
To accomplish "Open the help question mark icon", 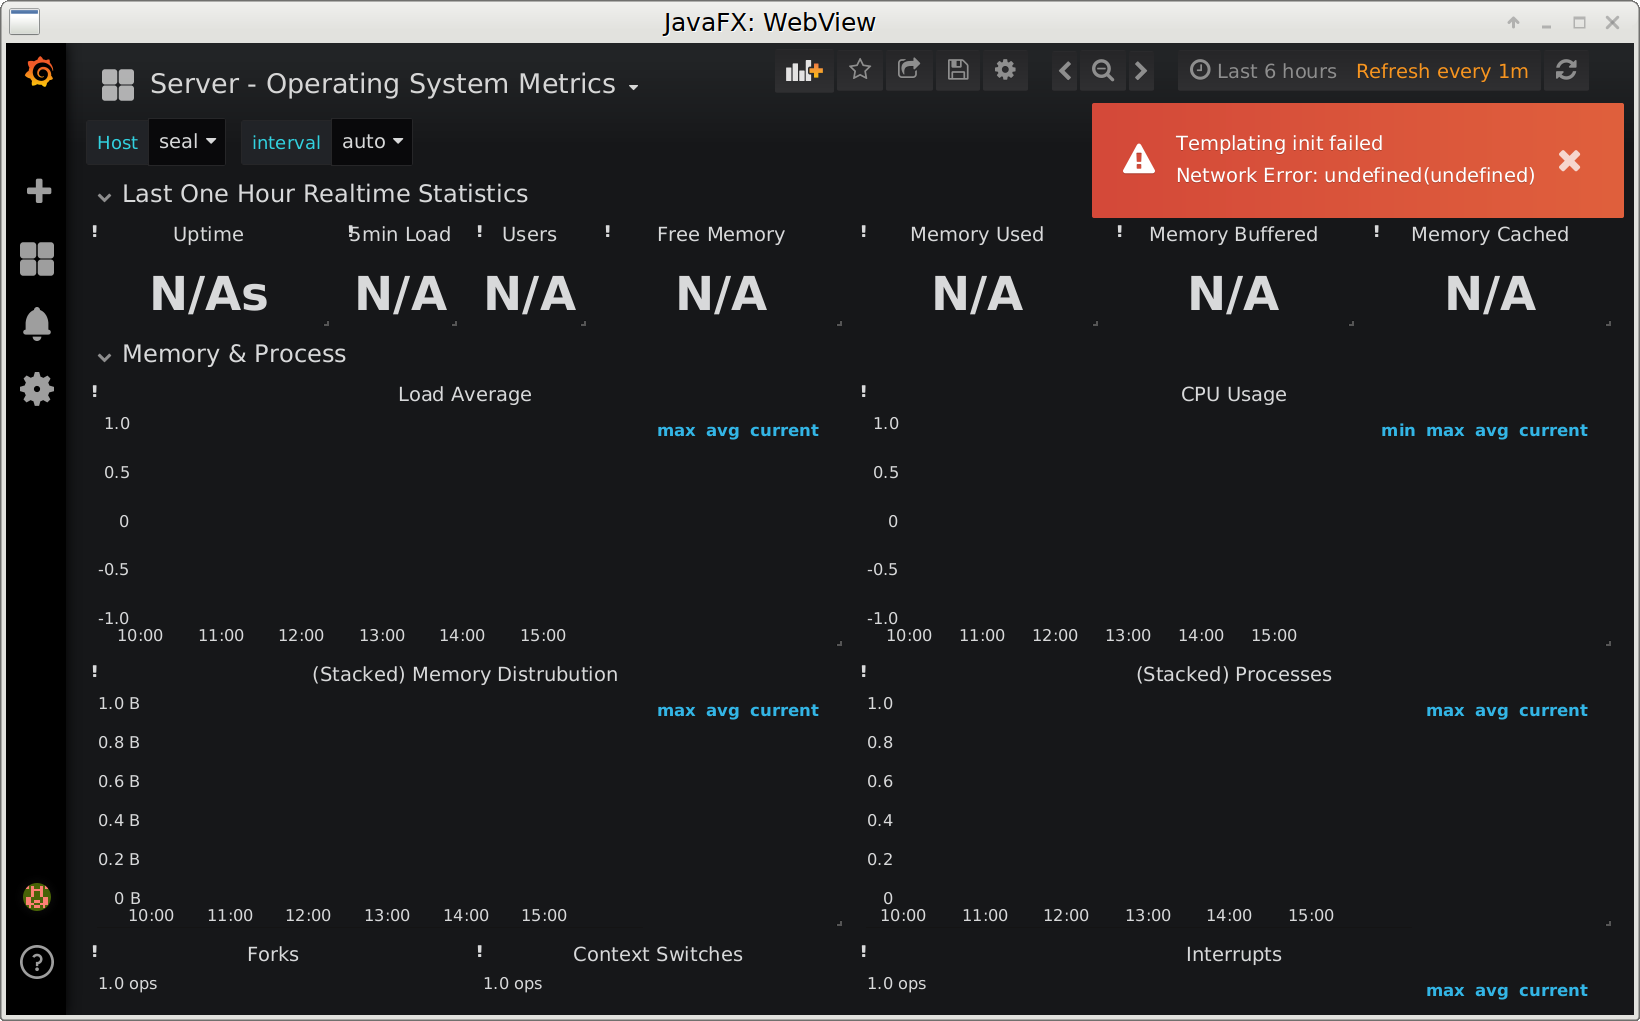I will point(37,962).
